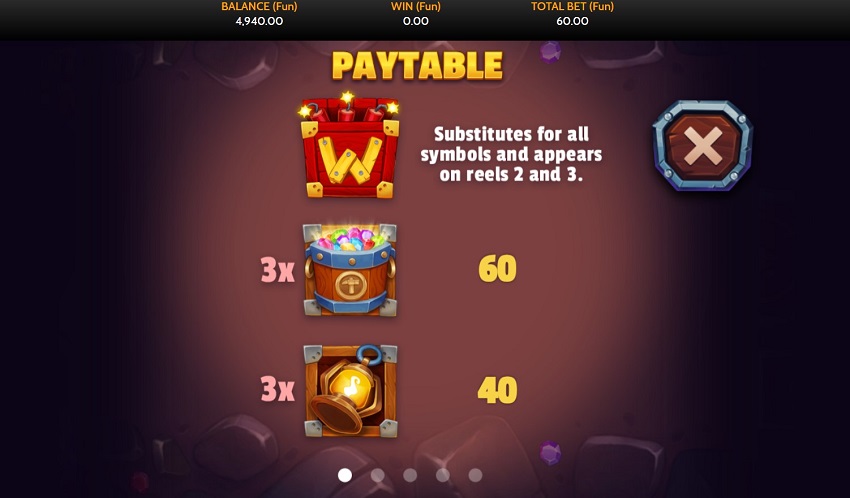Click the 3x label beside the lantern
This screenshot has height=498, width=850.
click(x=278, y=389)
